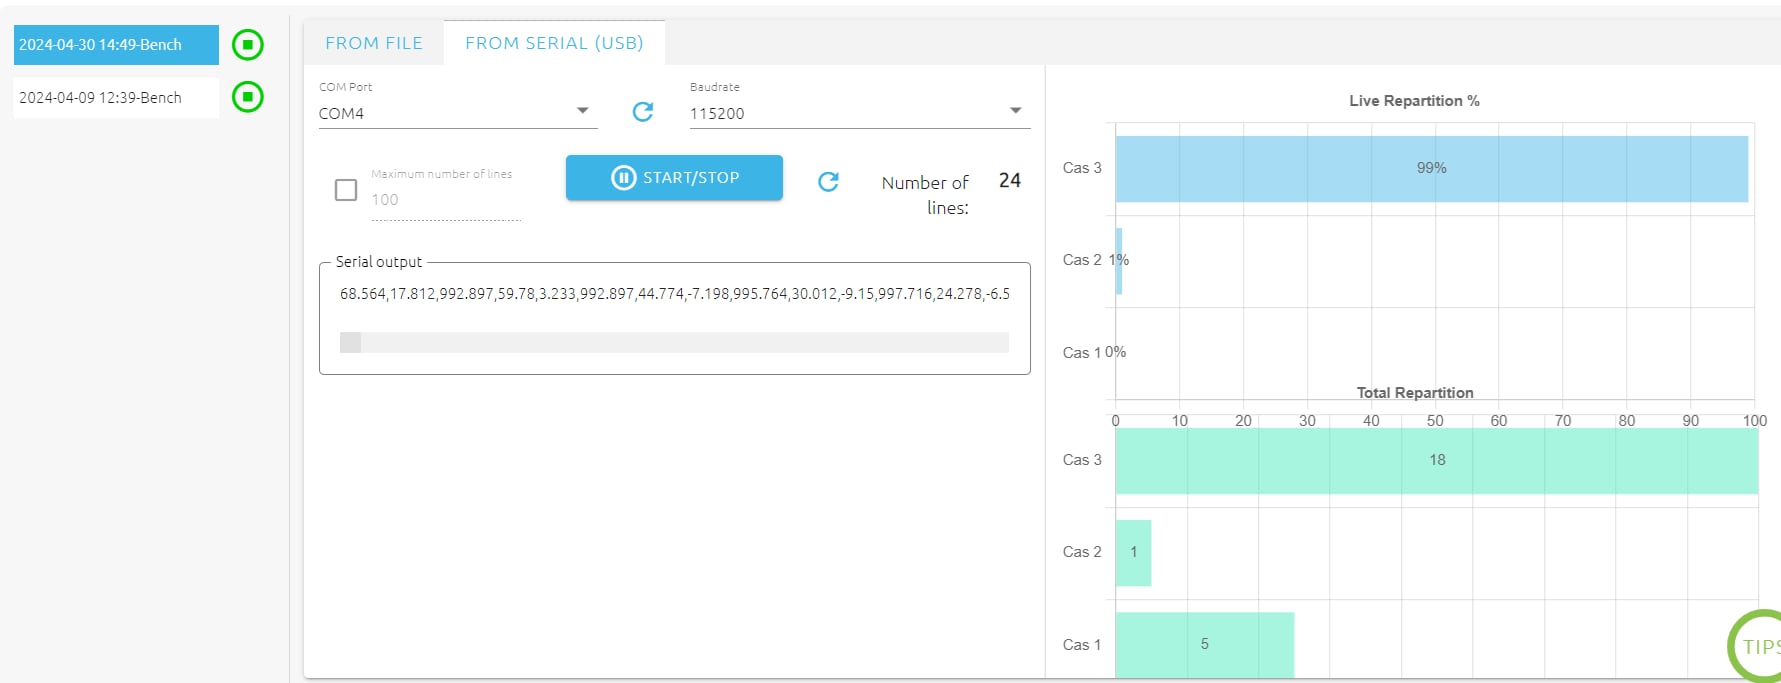The height and width of the screenshot is (683, 1781).
Task: Select the FROM SERIAL (USB) tab
Action: click(x=554, y=43)
